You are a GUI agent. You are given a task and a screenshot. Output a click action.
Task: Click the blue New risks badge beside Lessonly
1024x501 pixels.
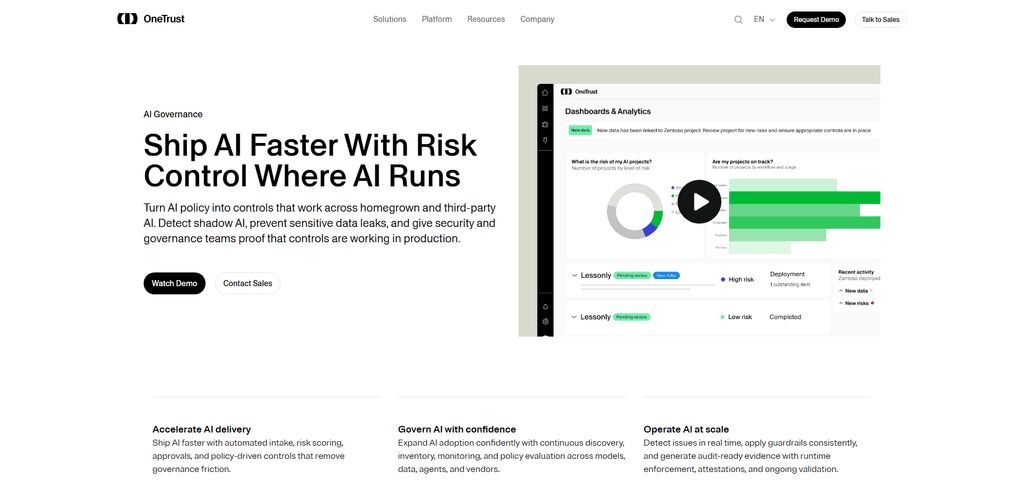(667, 276)
